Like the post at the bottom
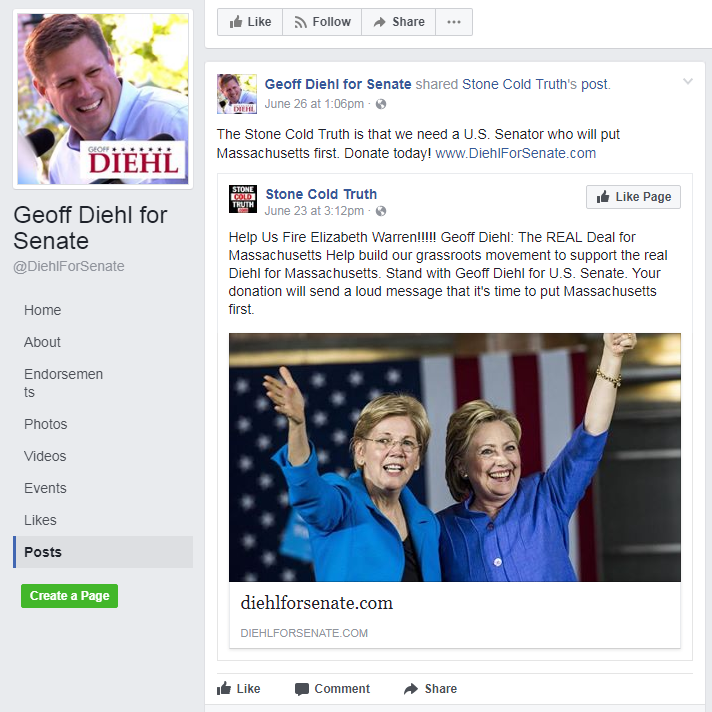The height and width of the screenshot is (712, 712). 239,688
